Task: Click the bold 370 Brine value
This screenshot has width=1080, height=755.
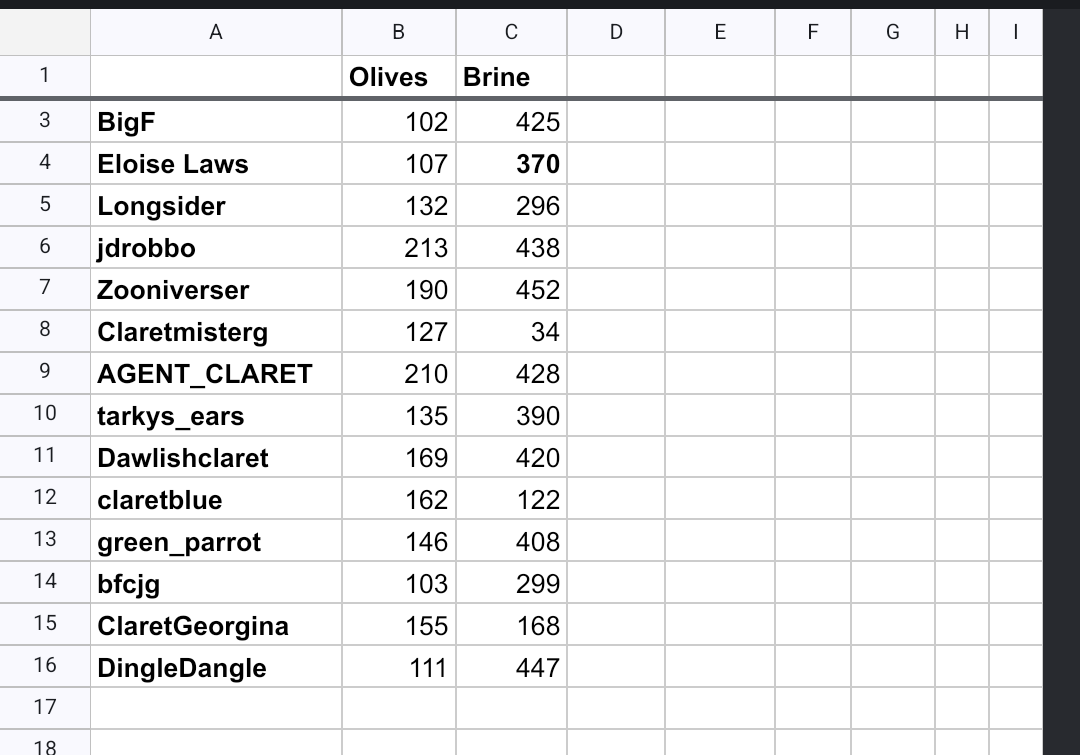Action: click(511, 164)
